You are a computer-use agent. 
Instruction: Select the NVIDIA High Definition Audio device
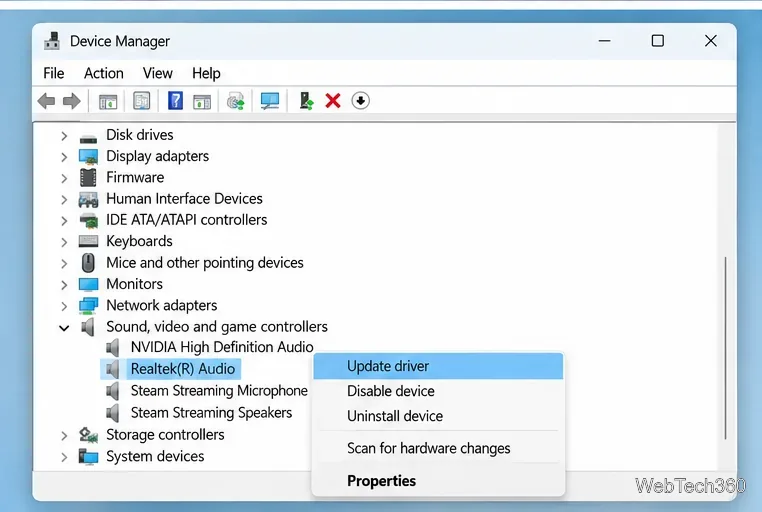tap(222, 347)
